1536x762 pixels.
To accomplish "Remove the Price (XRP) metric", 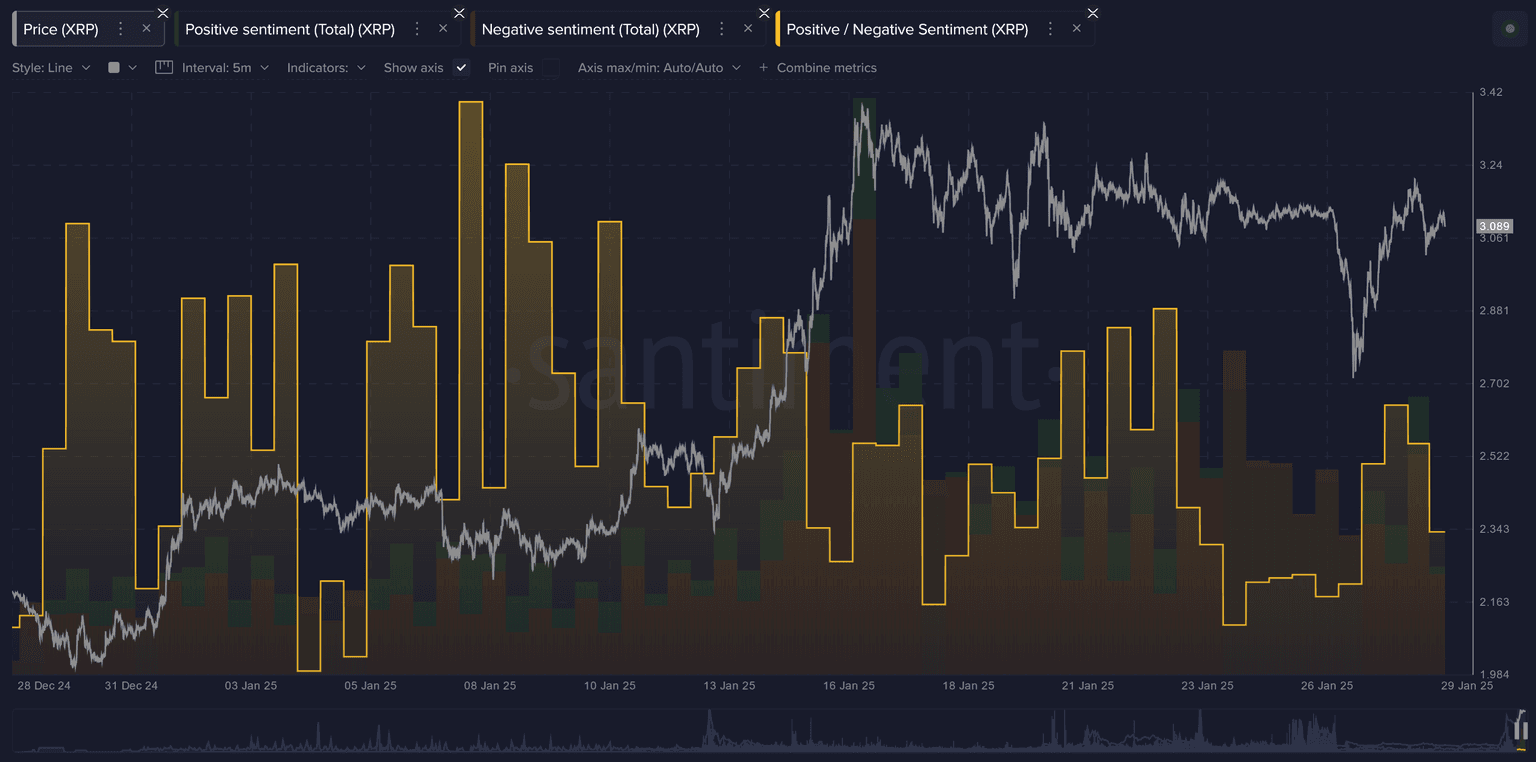I will [x=146, y=29].
